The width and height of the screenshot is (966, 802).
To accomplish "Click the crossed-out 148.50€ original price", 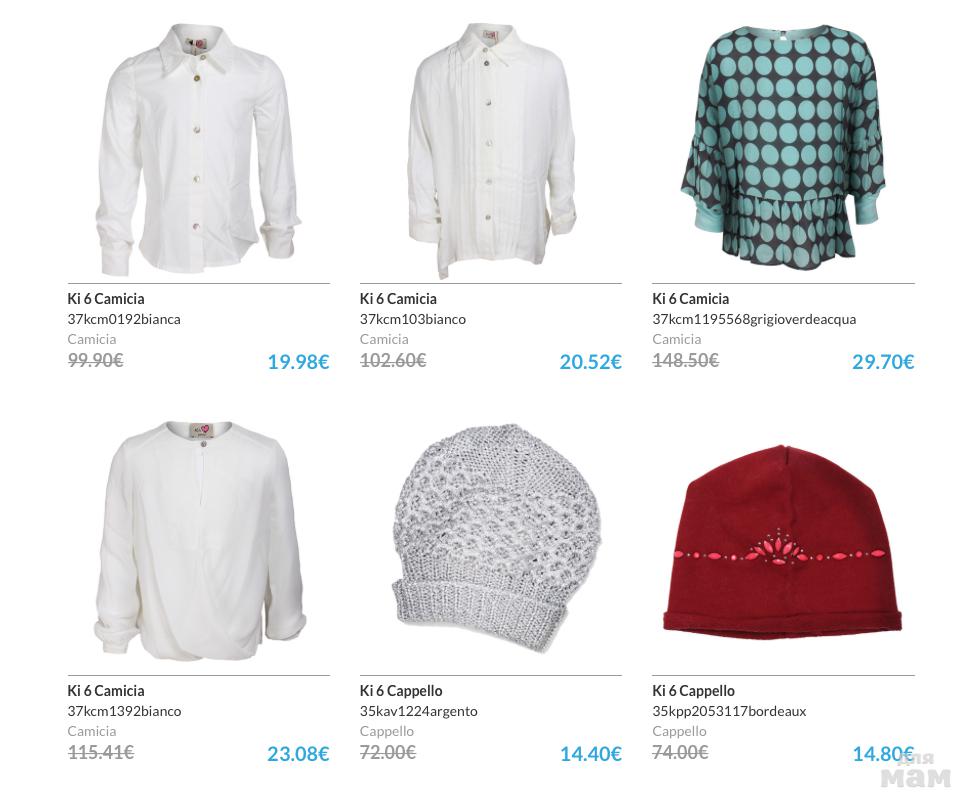I will coord(686,360).
